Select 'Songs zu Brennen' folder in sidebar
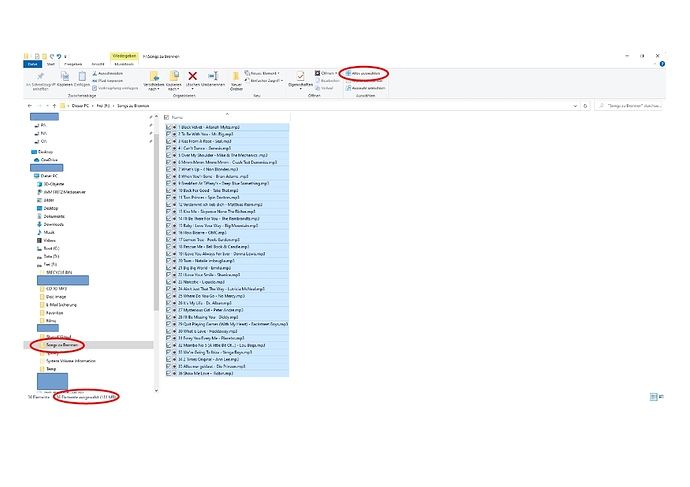 tap(62, 345)
